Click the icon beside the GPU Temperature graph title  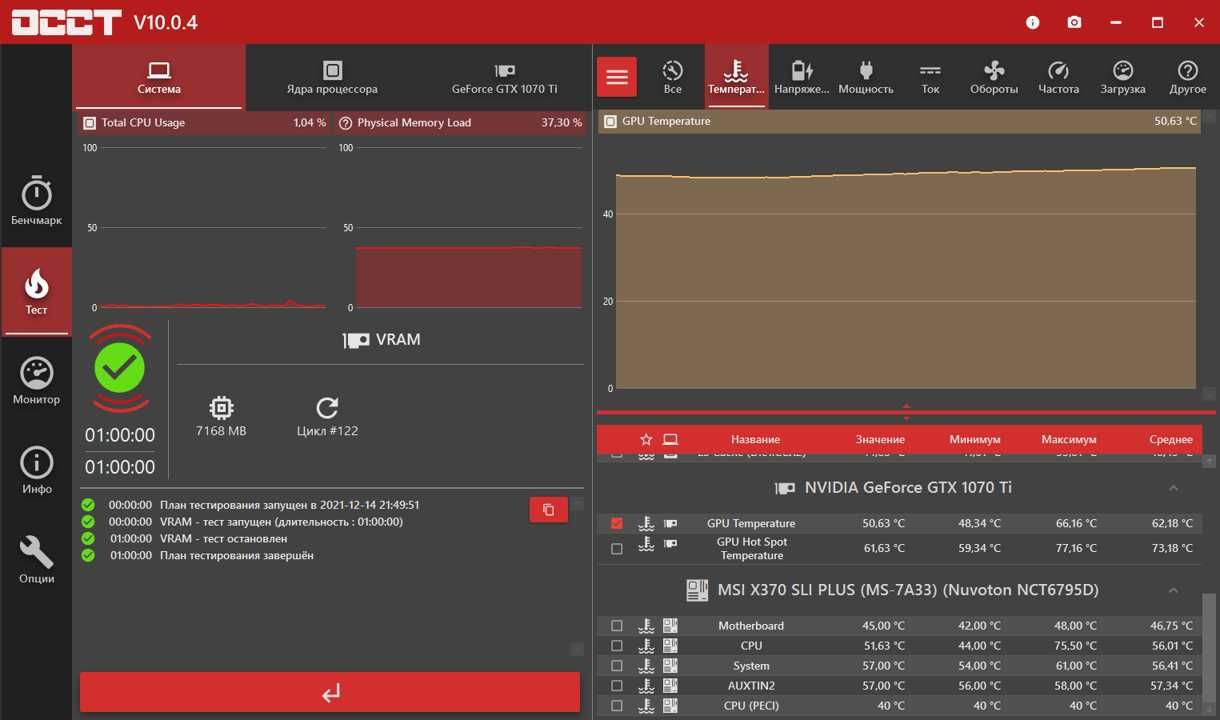[610, 121]
